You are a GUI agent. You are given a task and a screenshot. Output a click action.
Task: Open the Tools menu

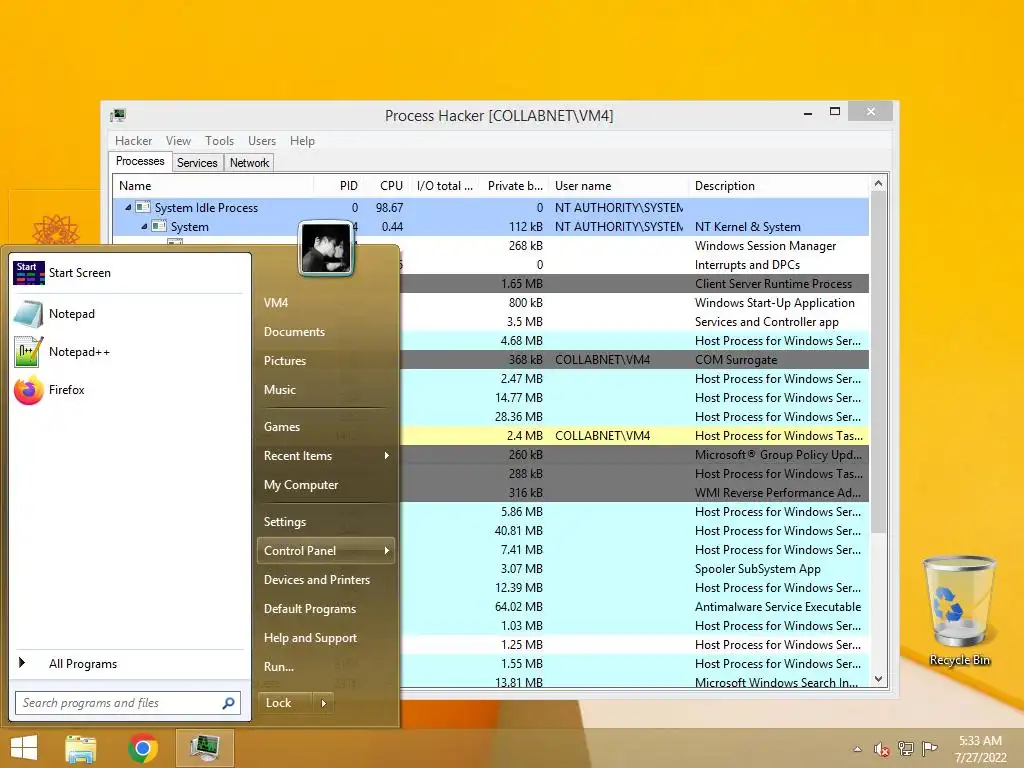219,141
